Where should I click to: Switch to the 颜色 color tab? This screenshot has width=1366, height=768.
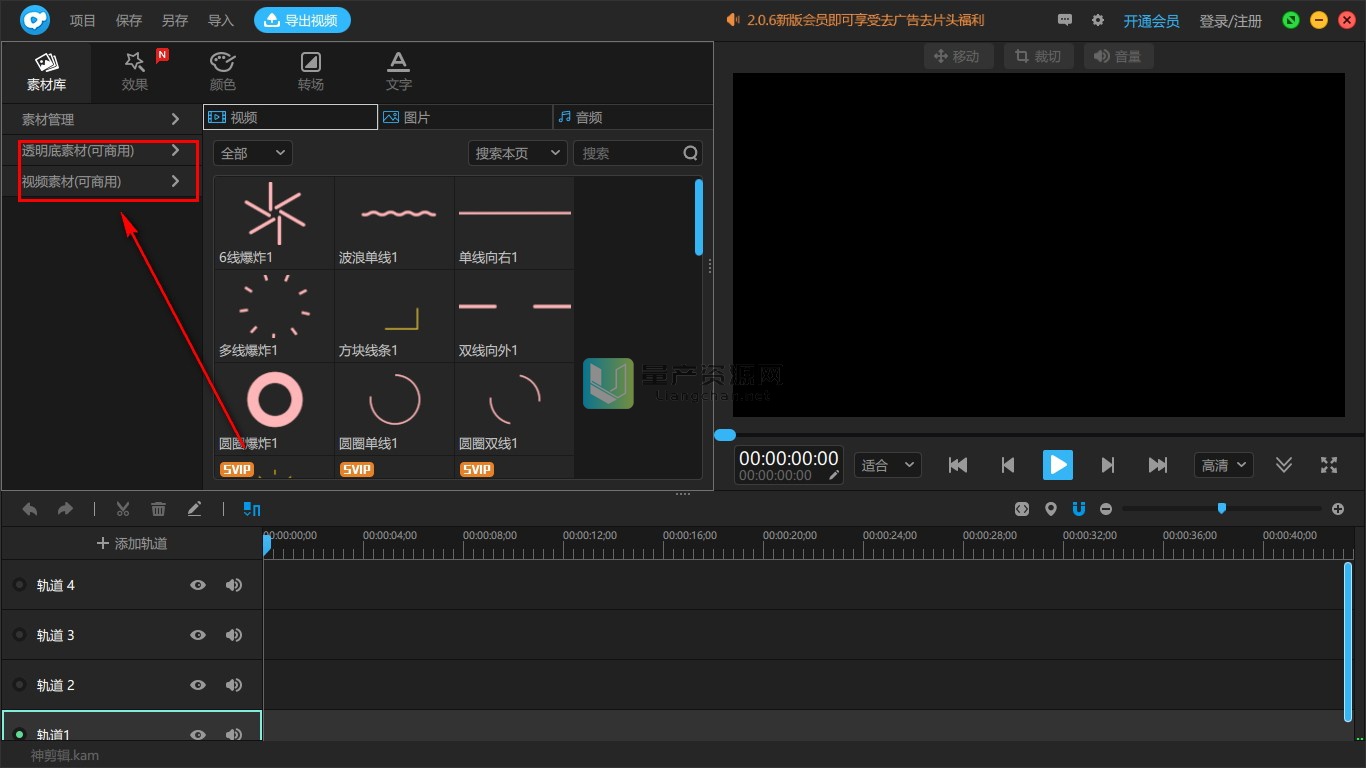tap(223, 72)
